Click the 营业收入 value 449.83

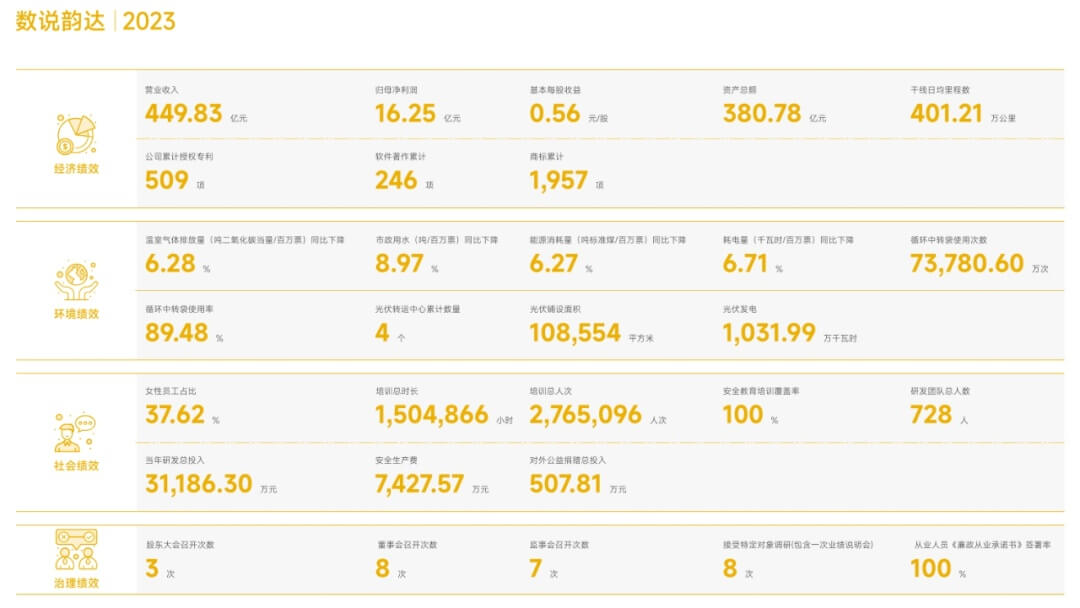pos(183,114)
